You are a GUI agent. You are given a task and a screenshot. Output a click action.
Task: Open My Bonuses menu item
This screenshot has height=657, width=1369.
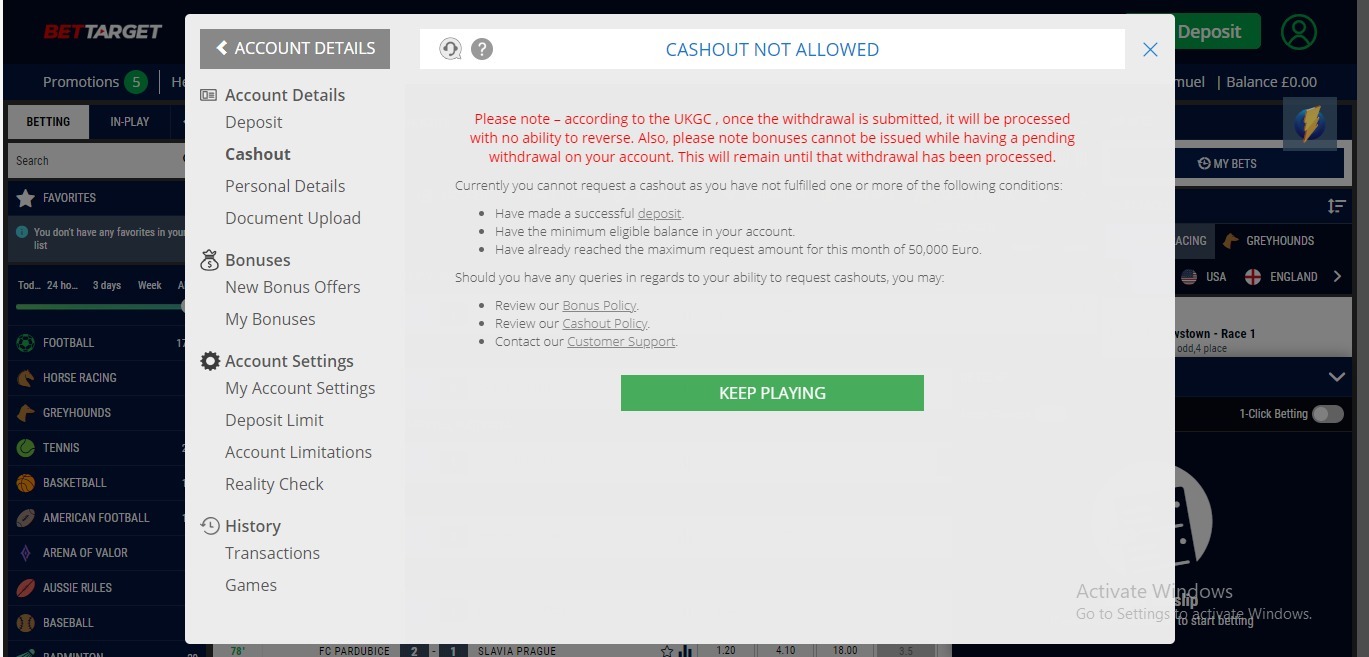[270, 319]
